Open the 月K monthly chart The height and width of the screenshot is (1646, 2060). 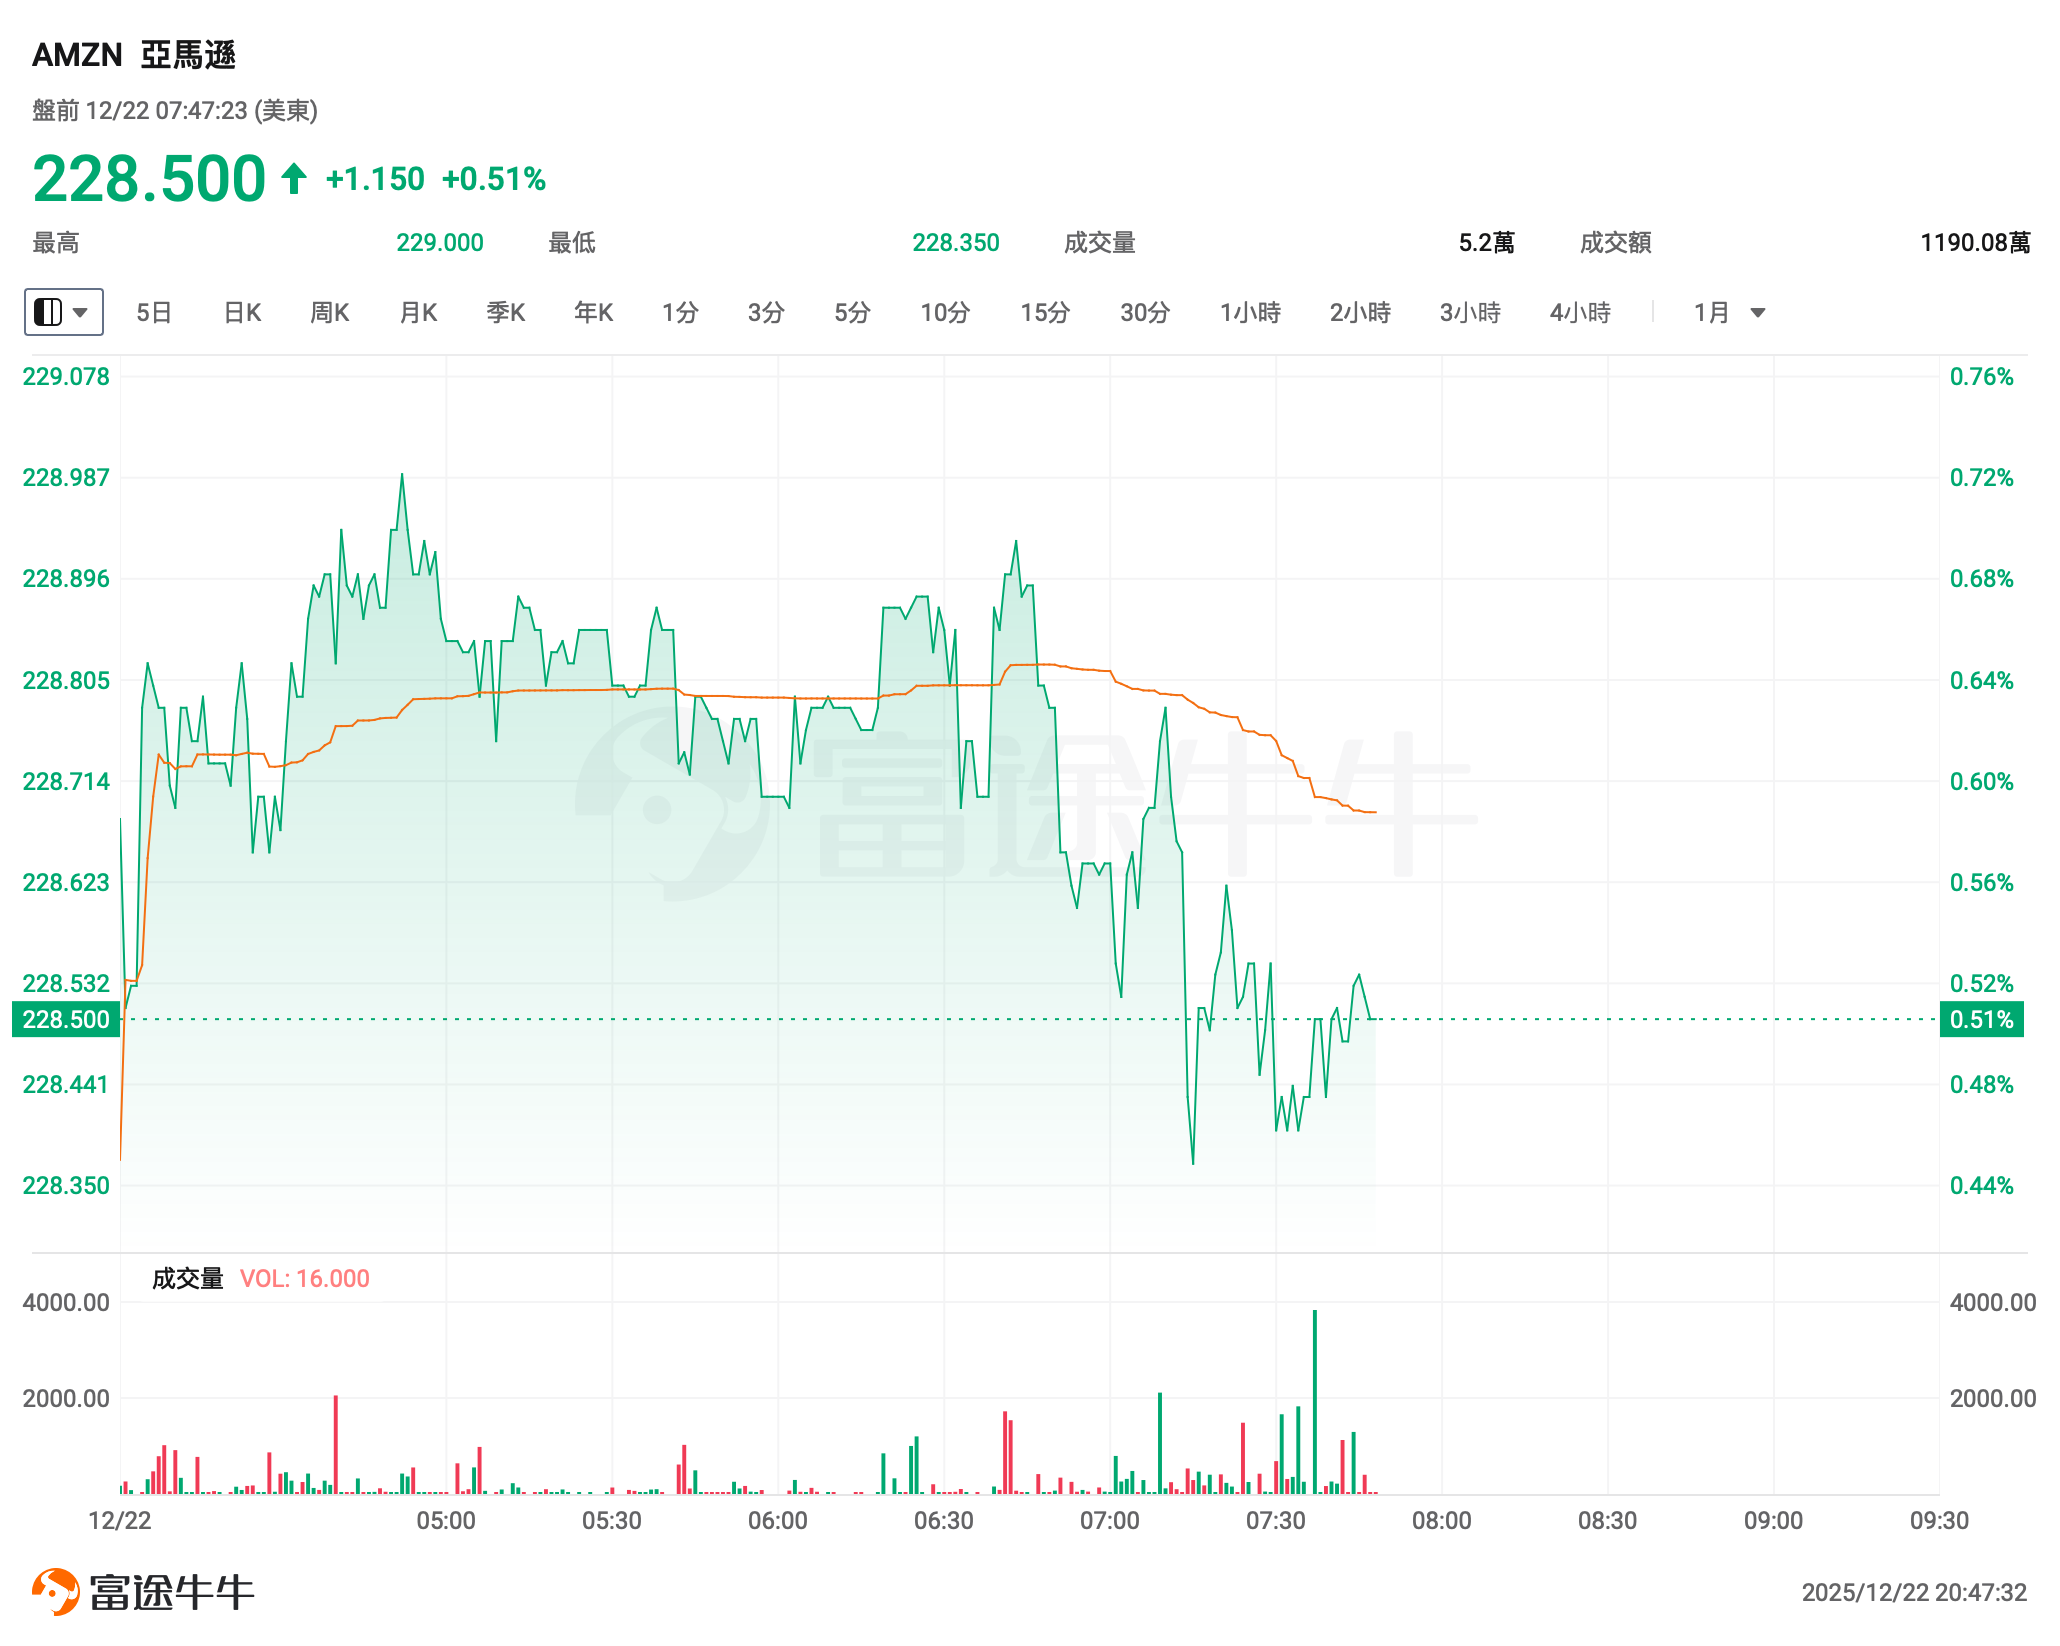(x=418, y=313)
